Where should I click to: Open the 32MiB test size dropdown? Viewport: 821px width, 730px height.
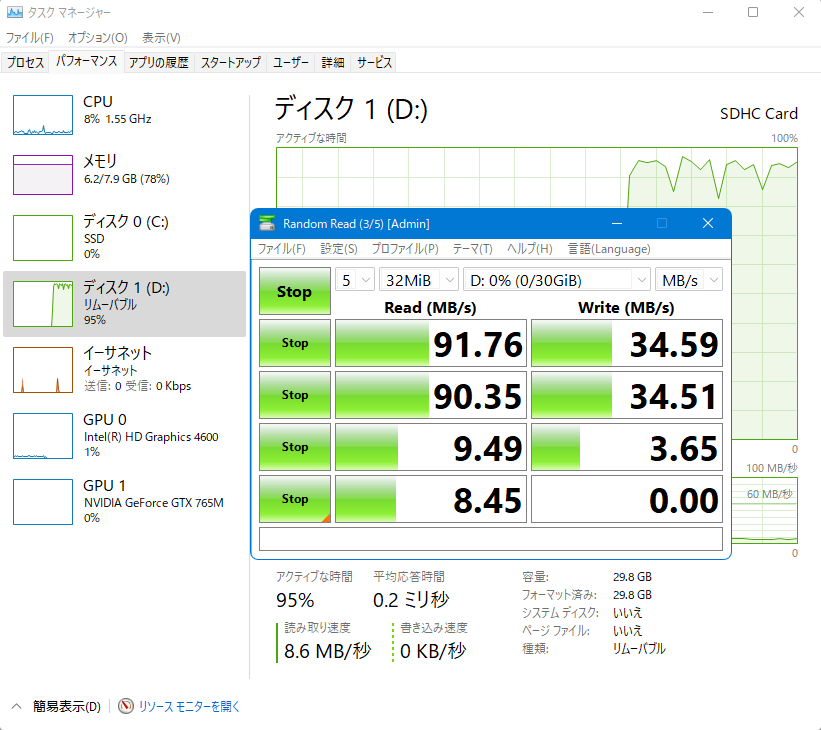pyautogui.click(x=419, y=280)
